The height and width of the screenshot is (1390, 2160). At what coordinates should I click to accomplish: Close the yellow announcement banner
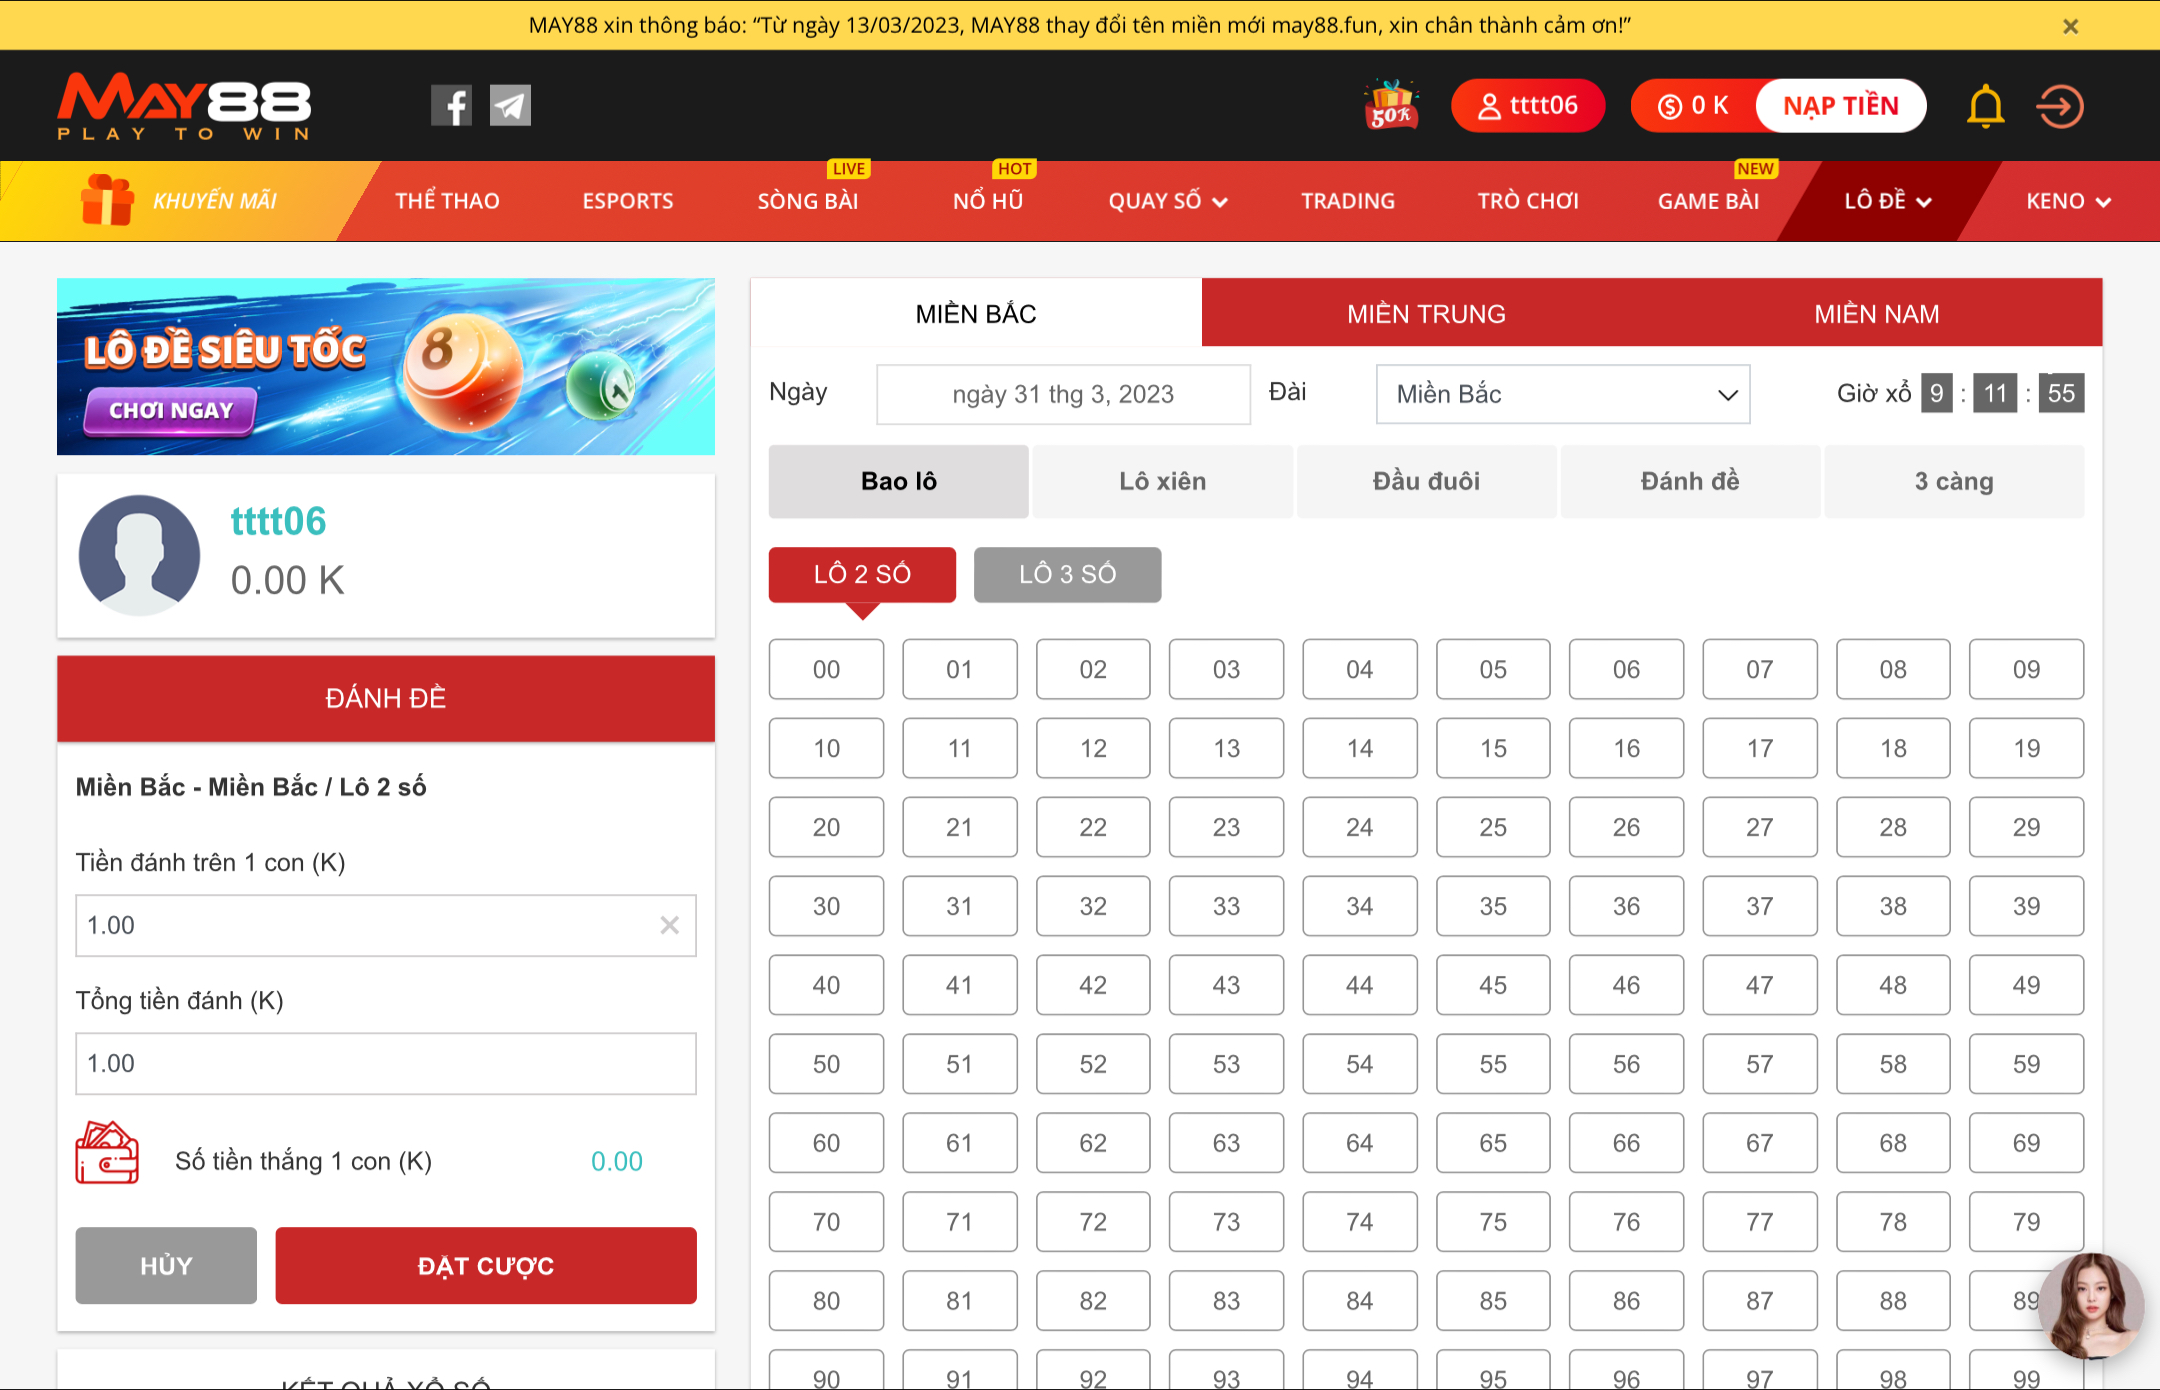pos(2071,26)
